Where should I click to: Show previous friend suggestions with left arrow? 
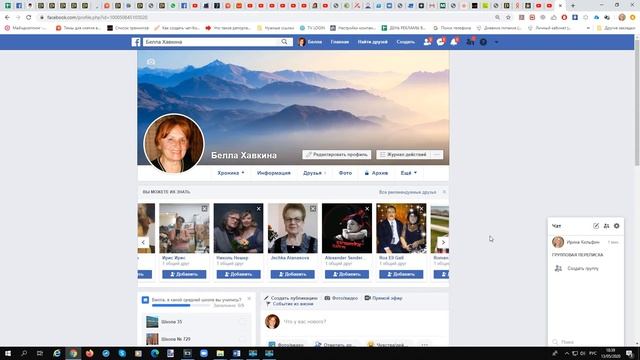pos(143,242)
